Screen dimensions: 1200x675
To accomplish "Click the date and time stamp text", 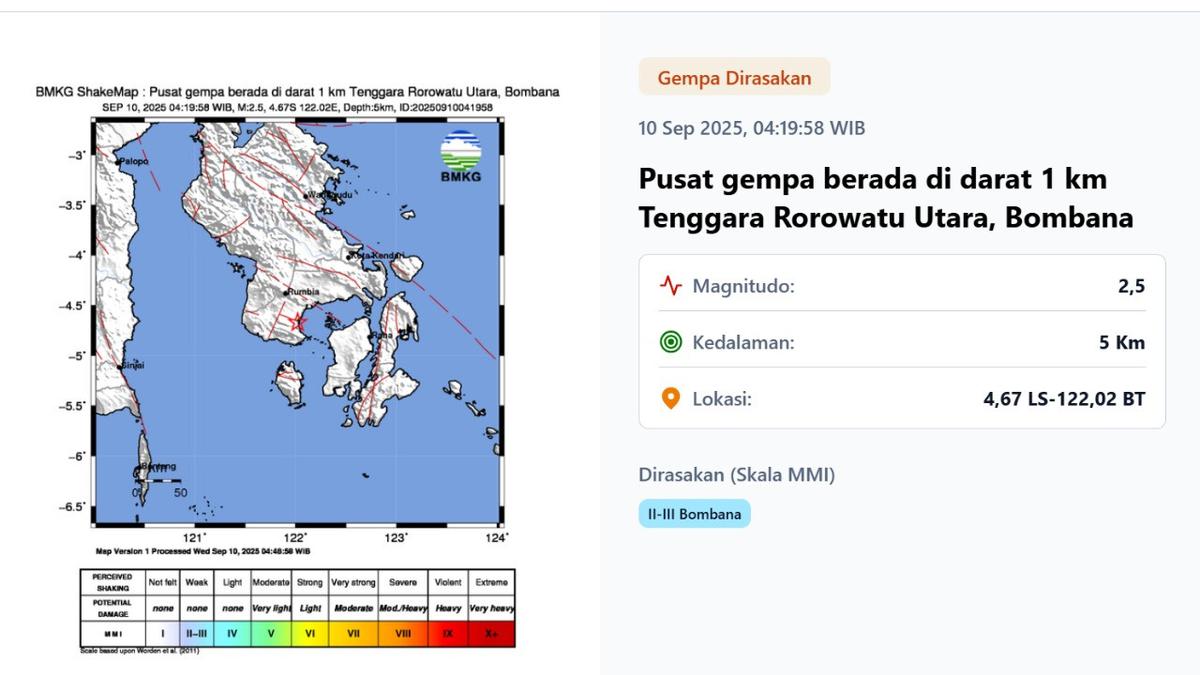I will [x=752, y=128].
